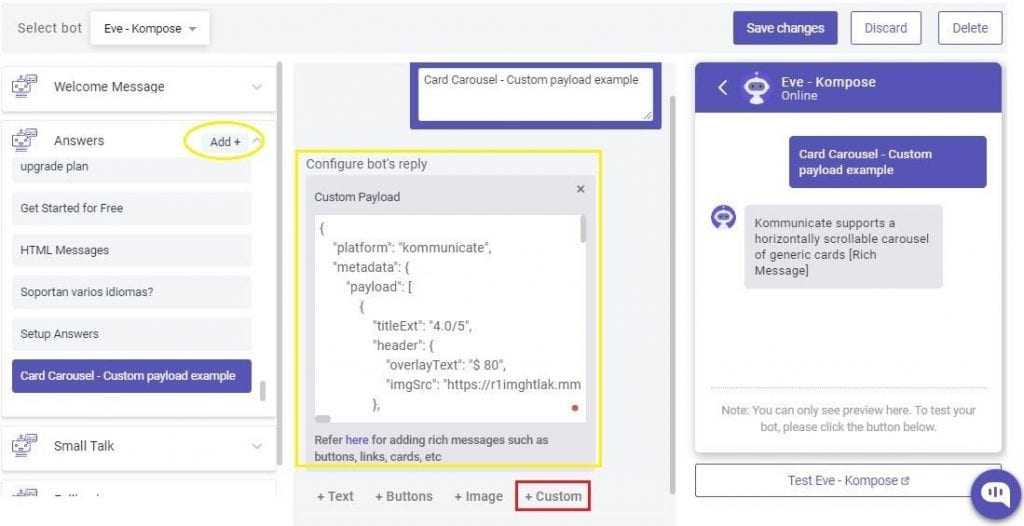Select the HTML Messages answer
This screenshot has width=1024, height=526.
(x=131, y=250)
